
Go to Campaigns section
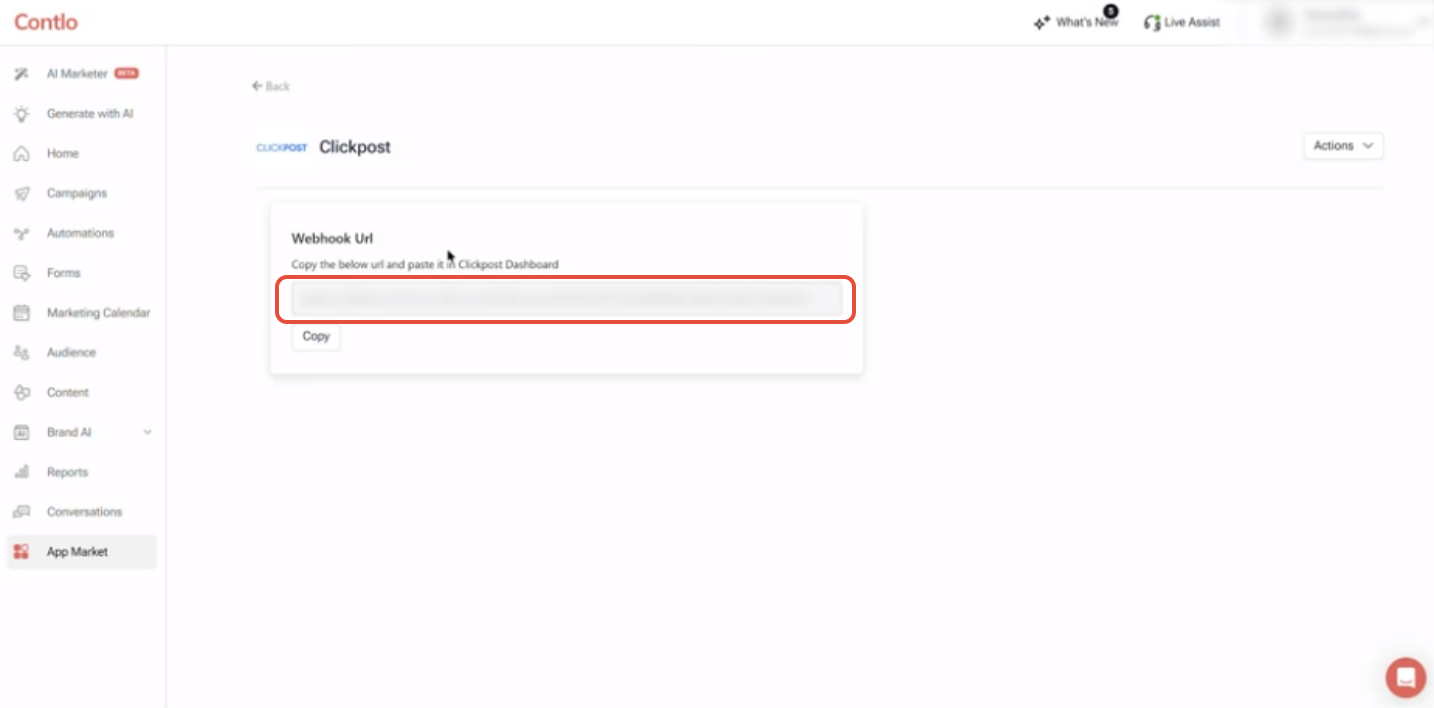[77, 193]
